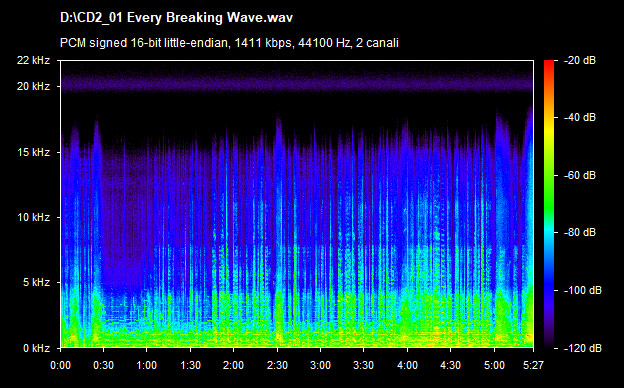Click the 1:30 time axis marker
Screen dimensions: 624x388
(190, 365)
